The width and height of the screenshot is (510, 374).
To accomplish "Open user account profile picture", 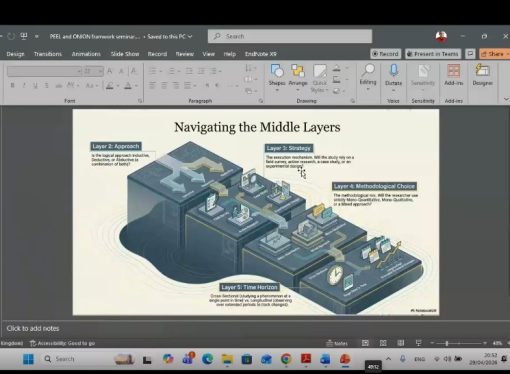I will [441, 36].
